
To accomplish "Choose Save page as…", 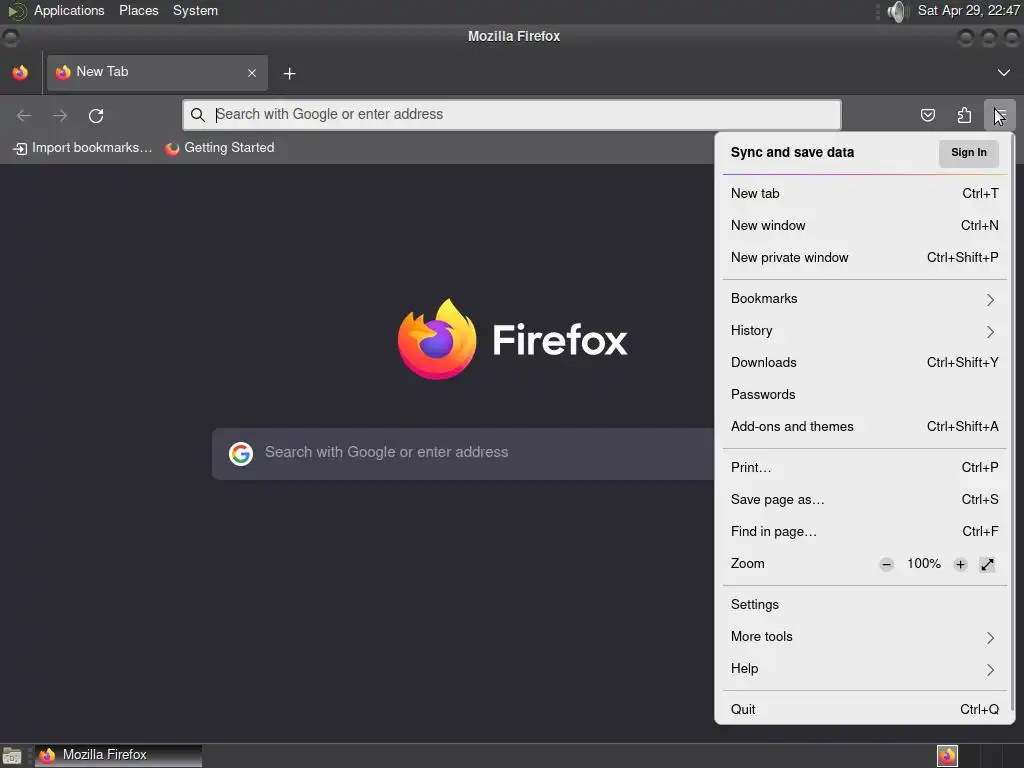I will pyautogui.click(x=864, y=500).
